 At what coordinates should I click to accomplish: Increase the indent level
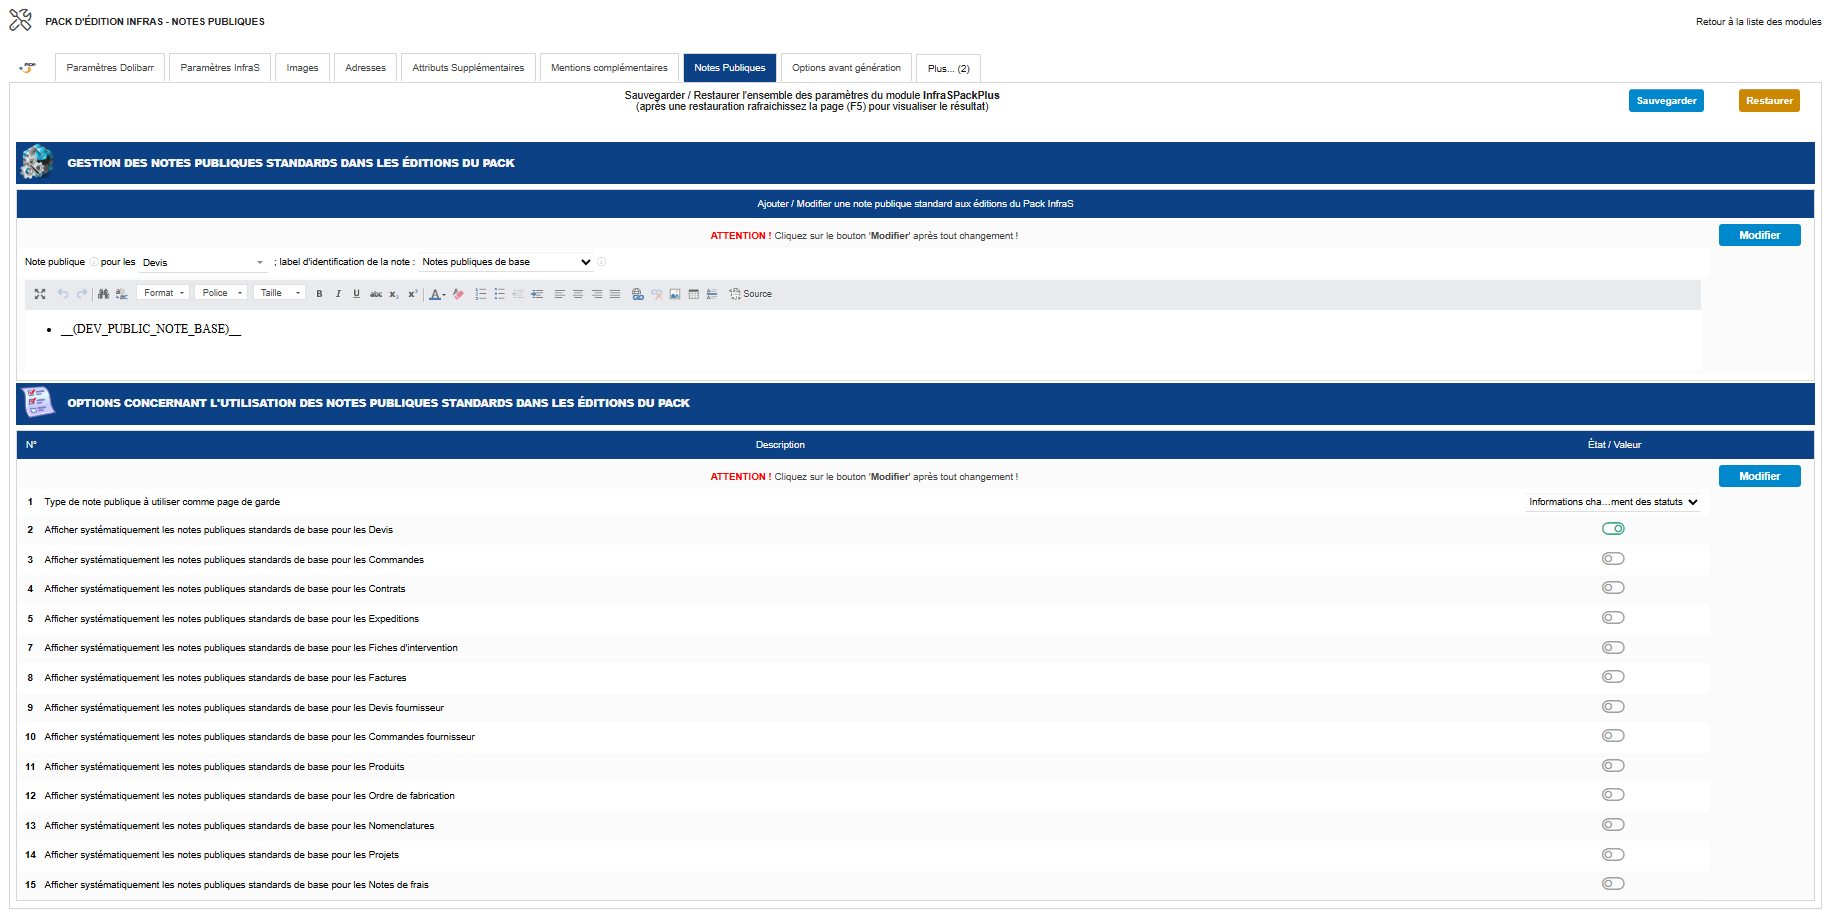[x=537, y=294]
